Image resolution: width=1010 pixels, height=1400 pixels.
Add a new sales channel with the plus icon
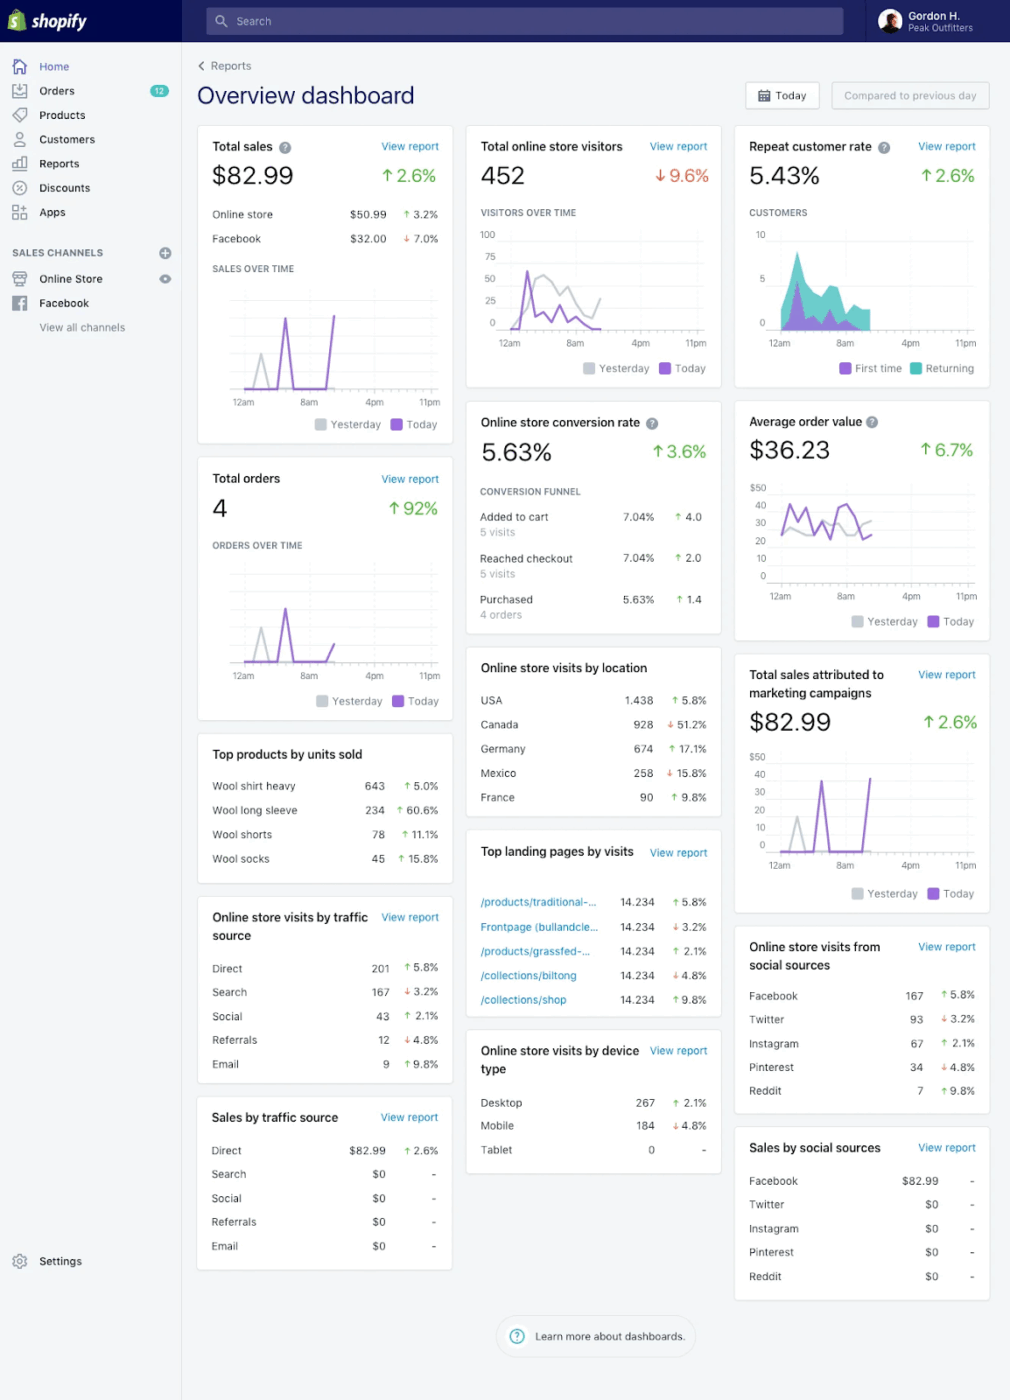tap(164, 253)
